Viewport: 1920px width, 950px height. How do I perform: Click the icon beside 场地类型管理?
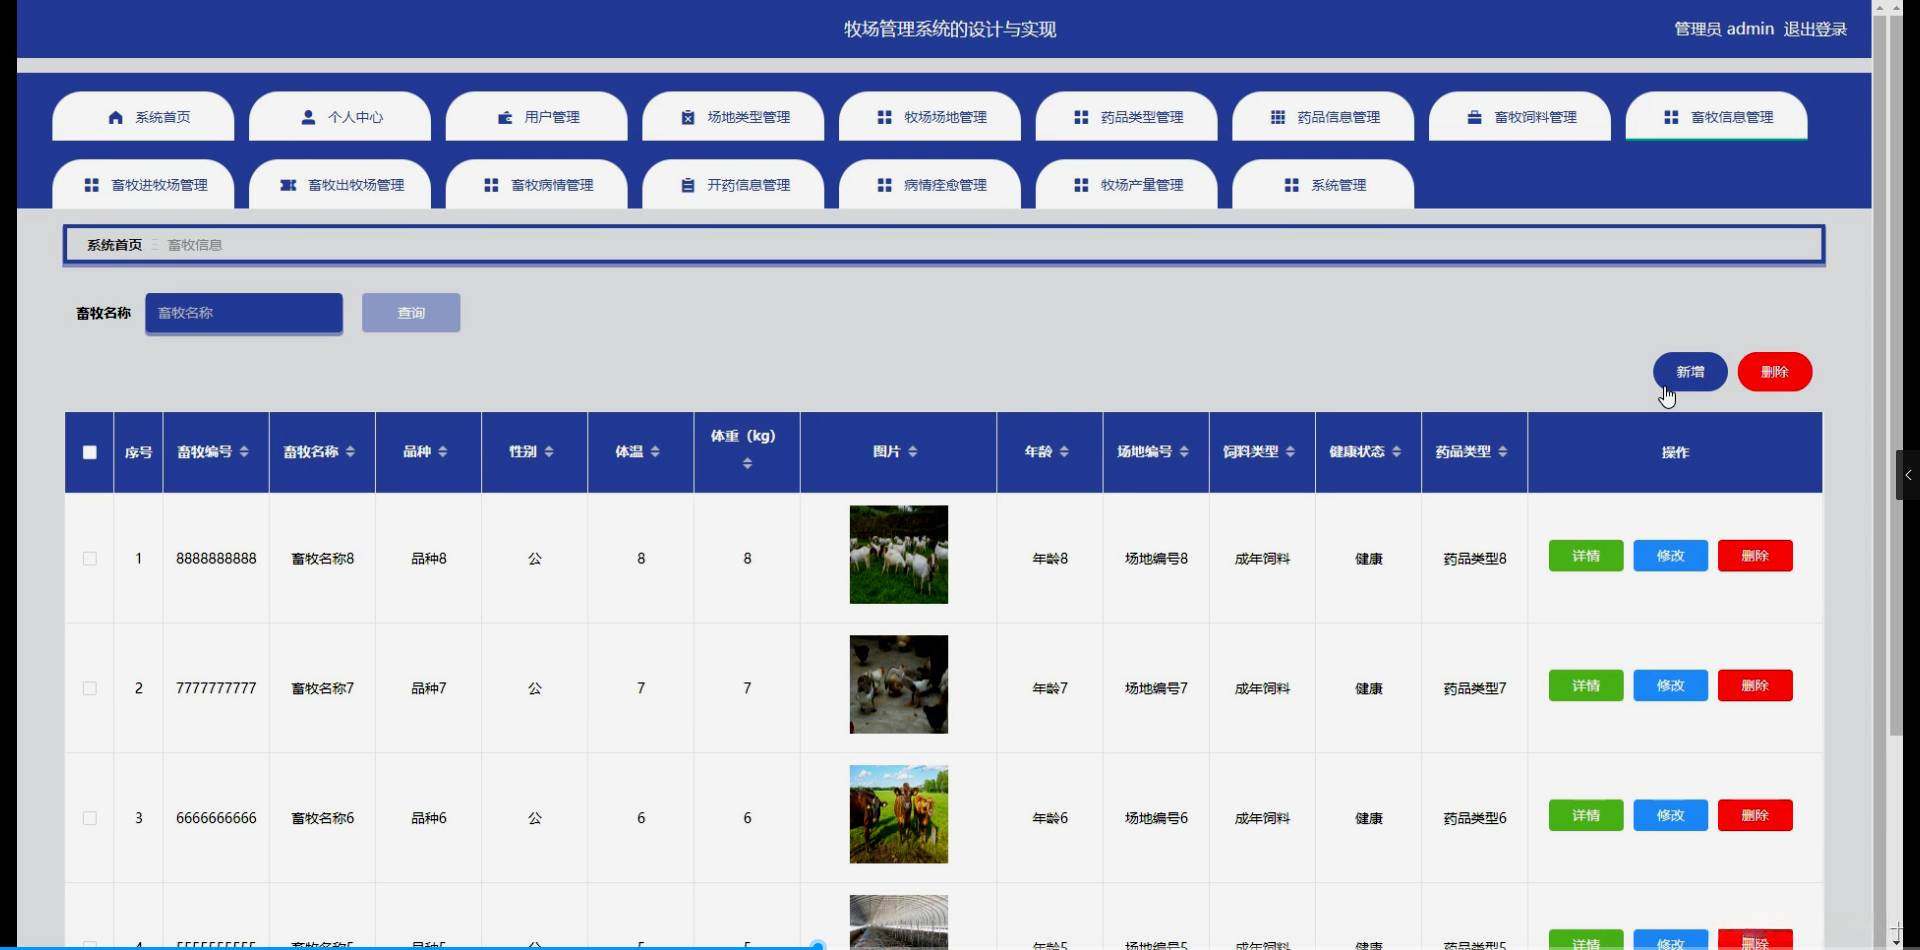click(687, 118)
